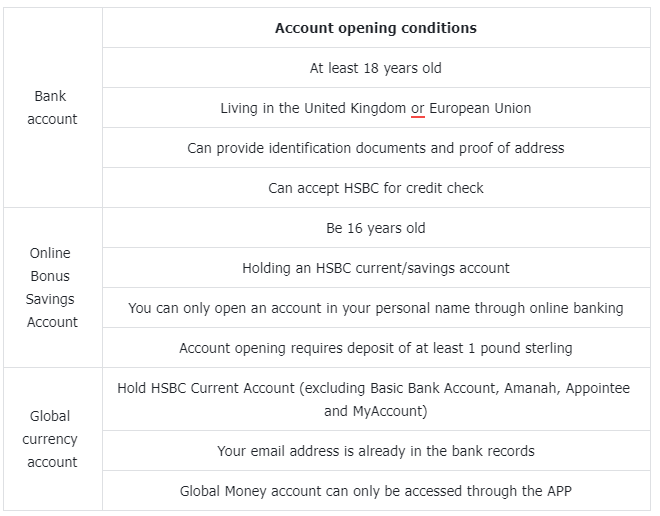Click the personal name online banking condition
Image resolution: width=660 pixels, height=516 pixels.
[x=375, y=308]
